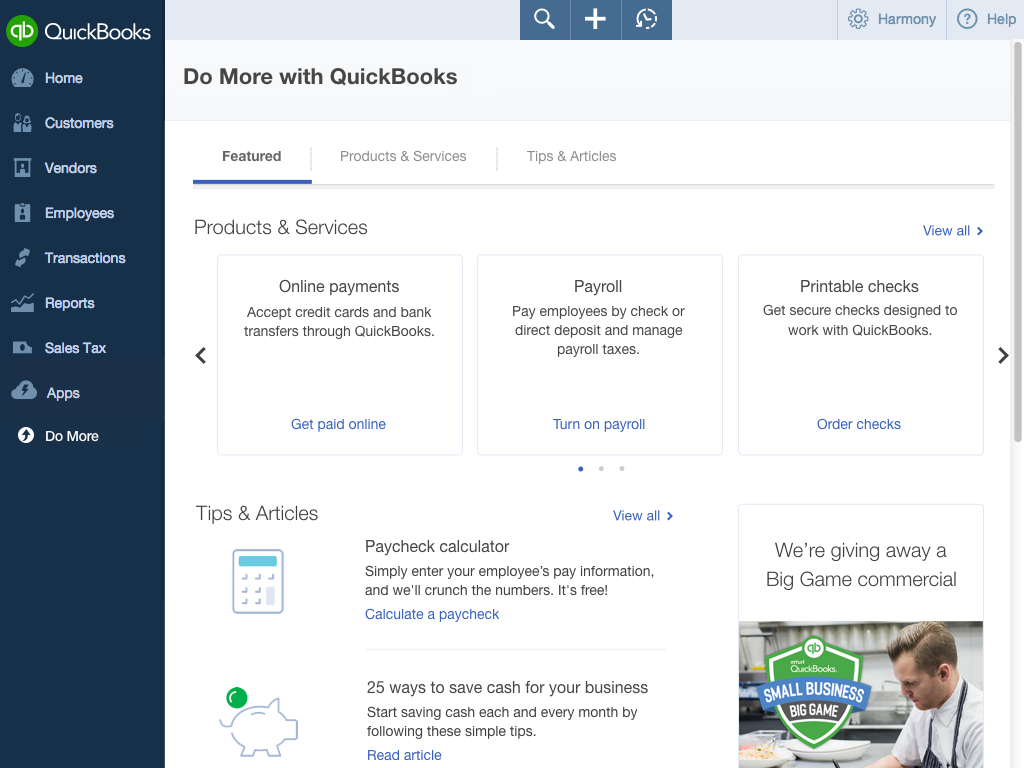Click the Home dashboard icon in sidebar

click(x=23, y=78)
